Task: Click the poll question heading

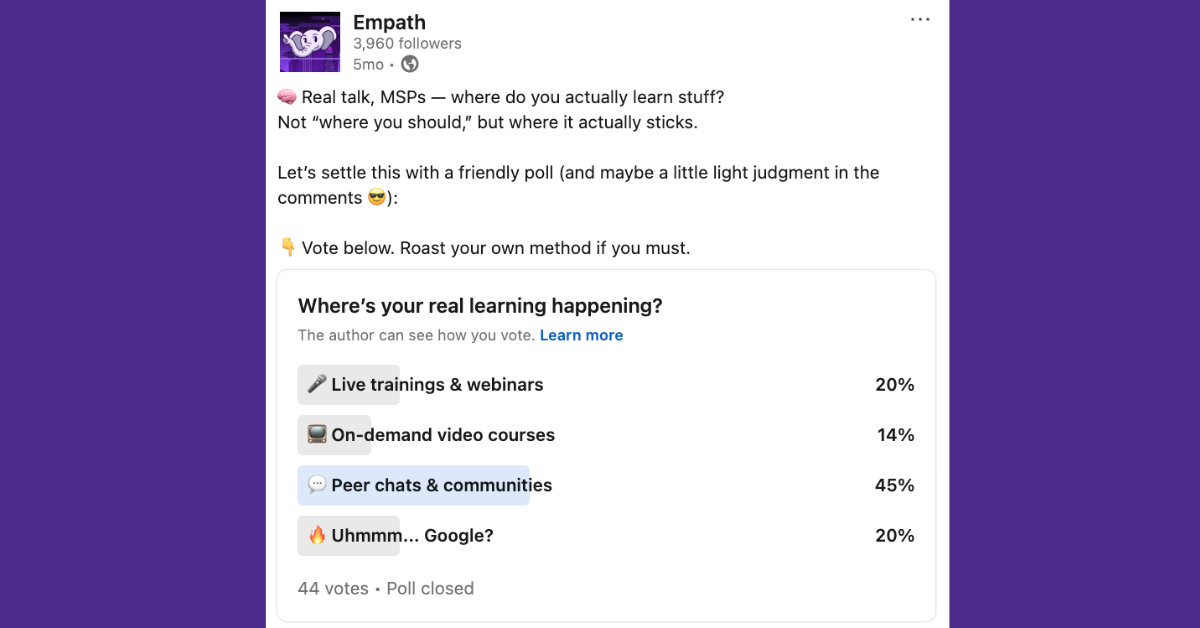Action: (480, 305)
